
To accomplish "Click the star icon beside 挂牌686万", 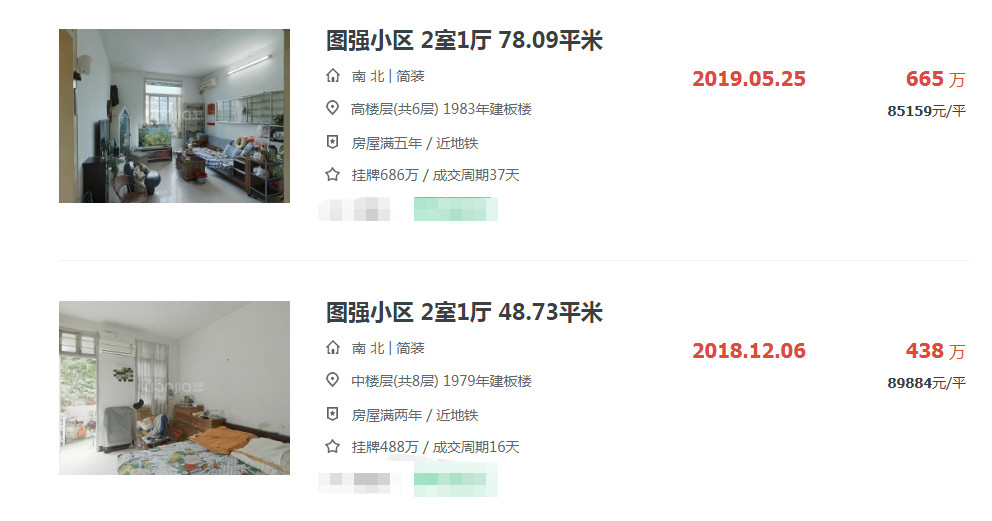I will [x=333, y=175].
